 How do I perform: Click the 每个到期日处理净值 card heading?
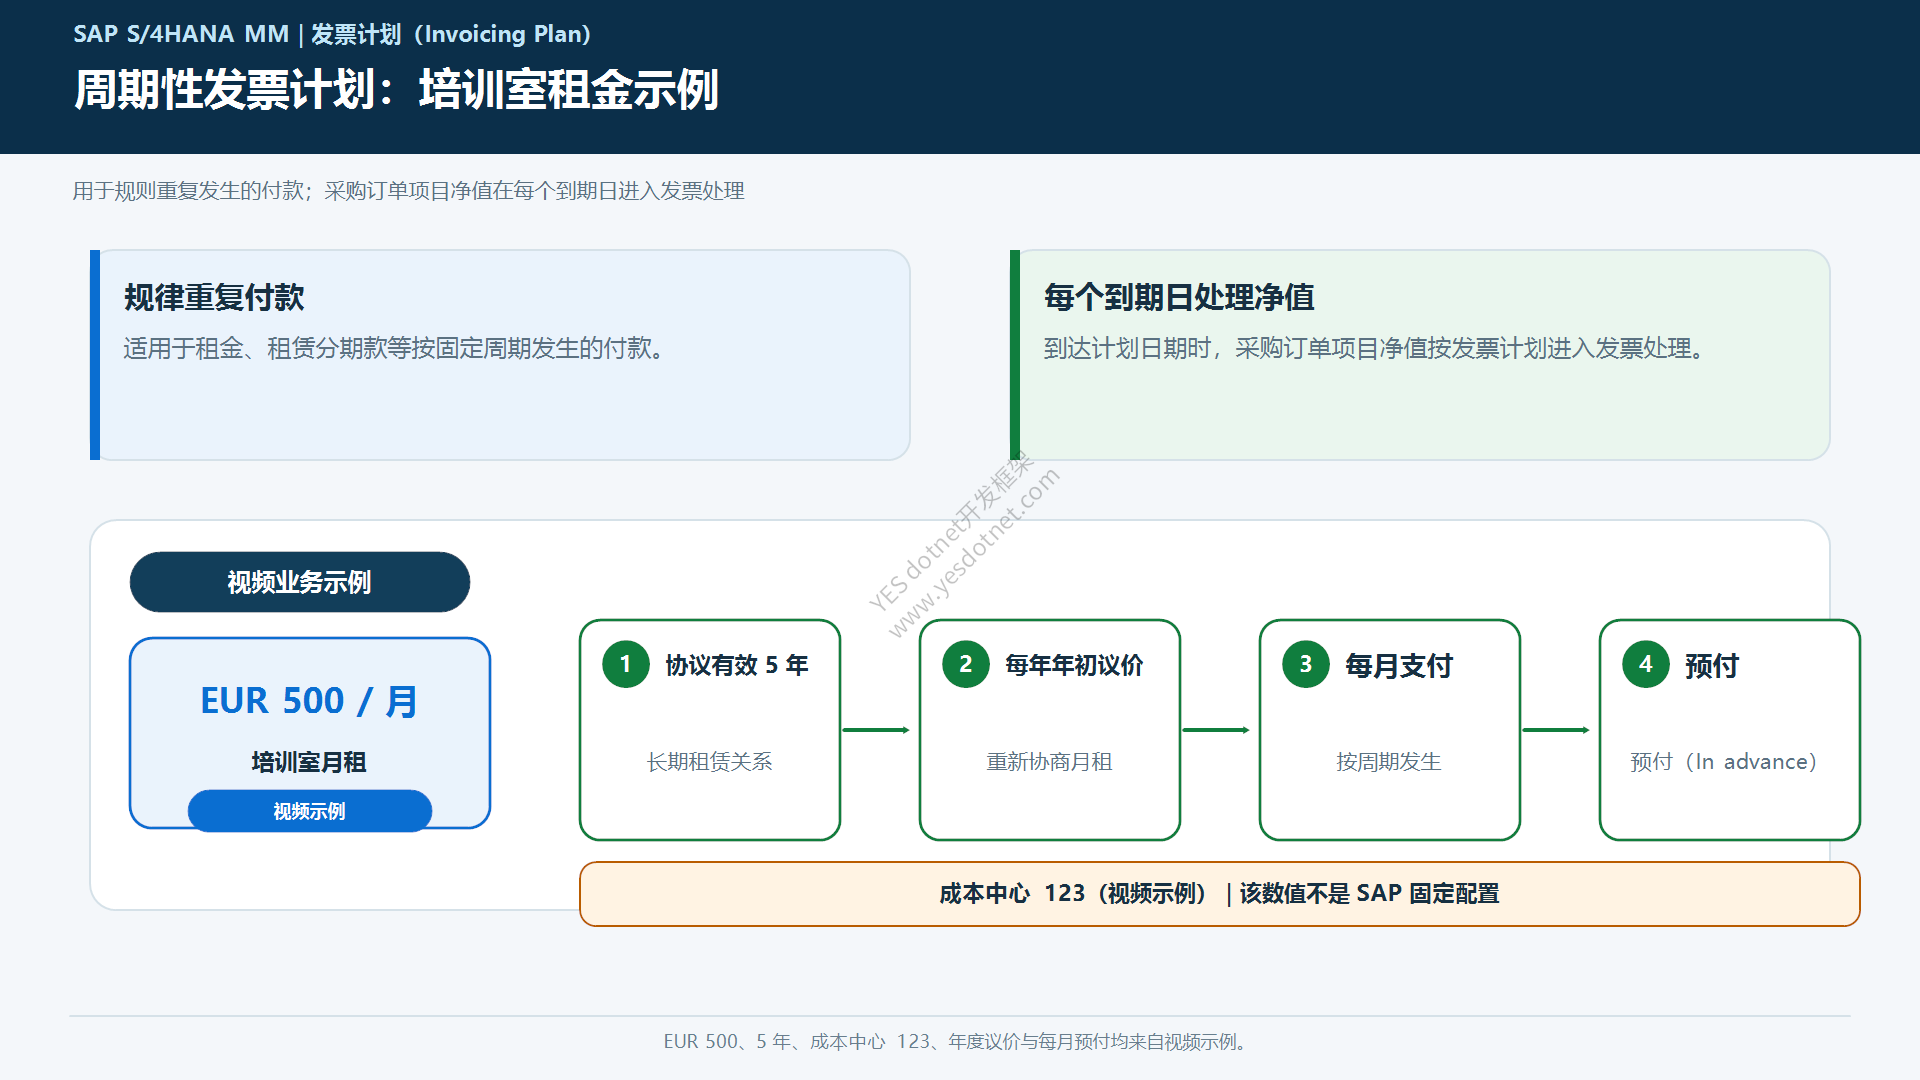[x=1179, y=297]
